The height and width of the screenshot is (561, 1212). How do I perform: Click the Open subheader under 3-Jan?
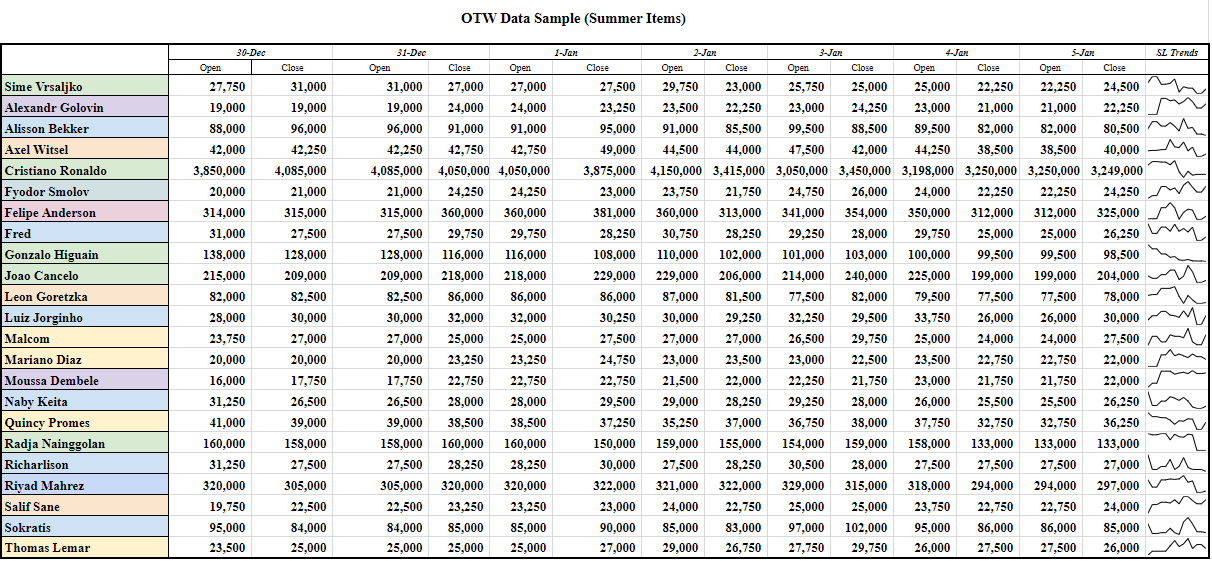[798, 68]
